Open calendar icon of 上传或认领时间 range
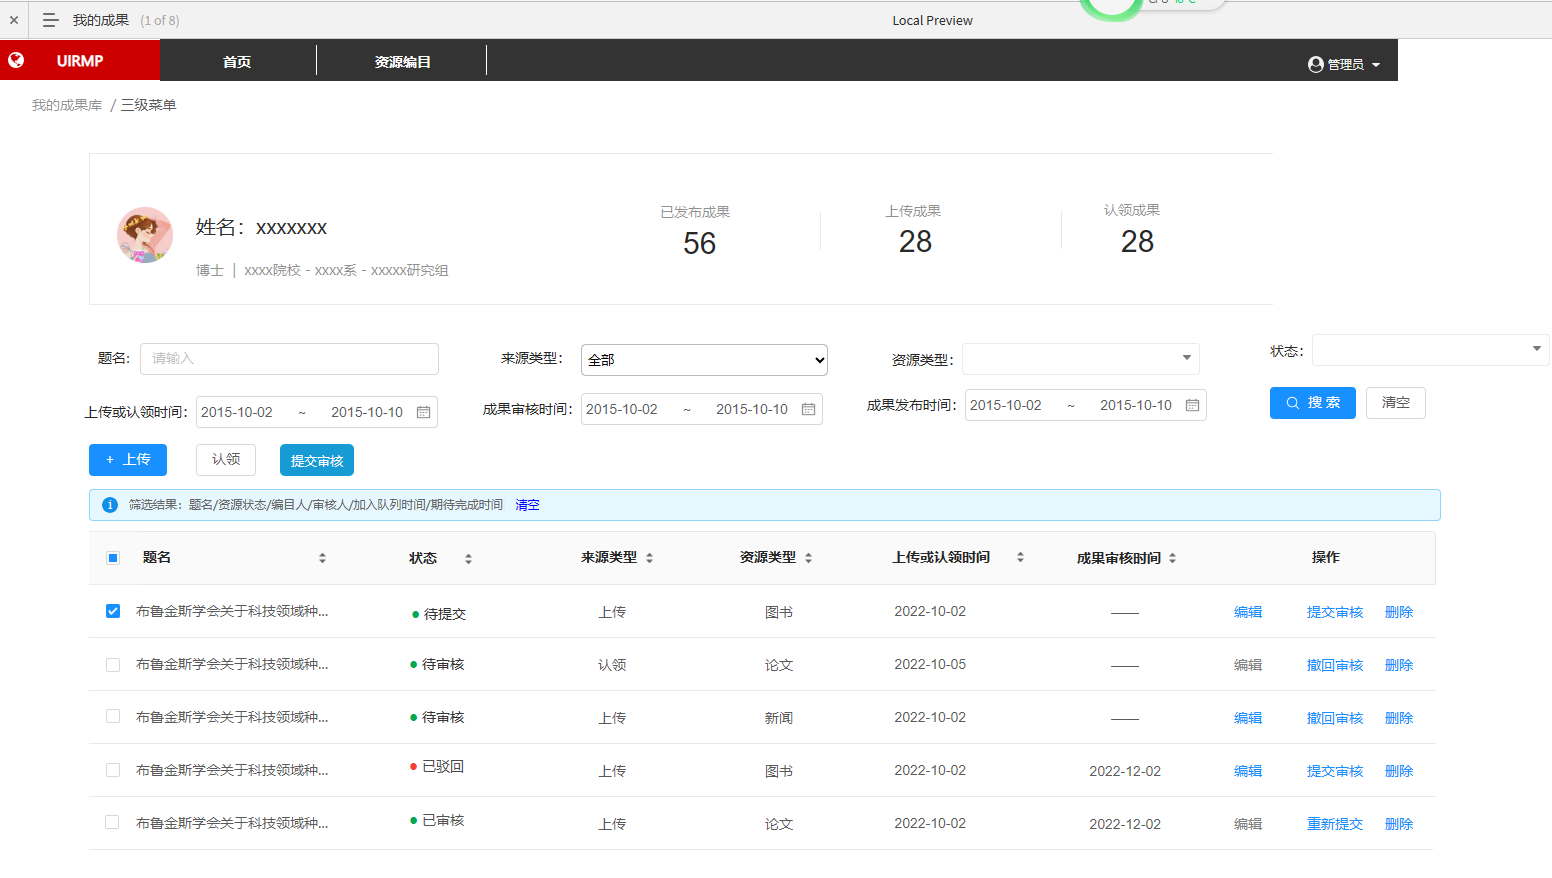This screenshot has width=1552, height=878. click(423, 412)
